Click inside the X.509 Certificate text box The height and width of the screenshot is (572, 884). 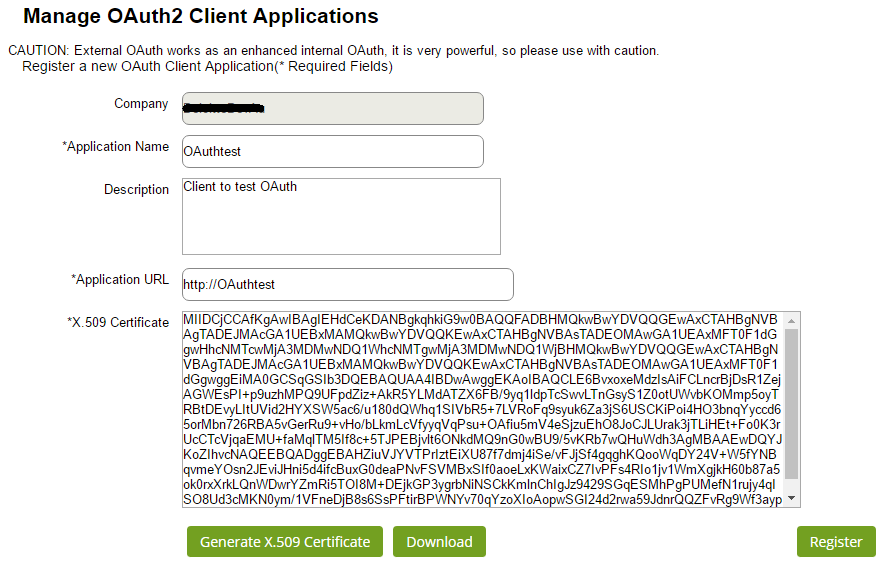[480, 409]
